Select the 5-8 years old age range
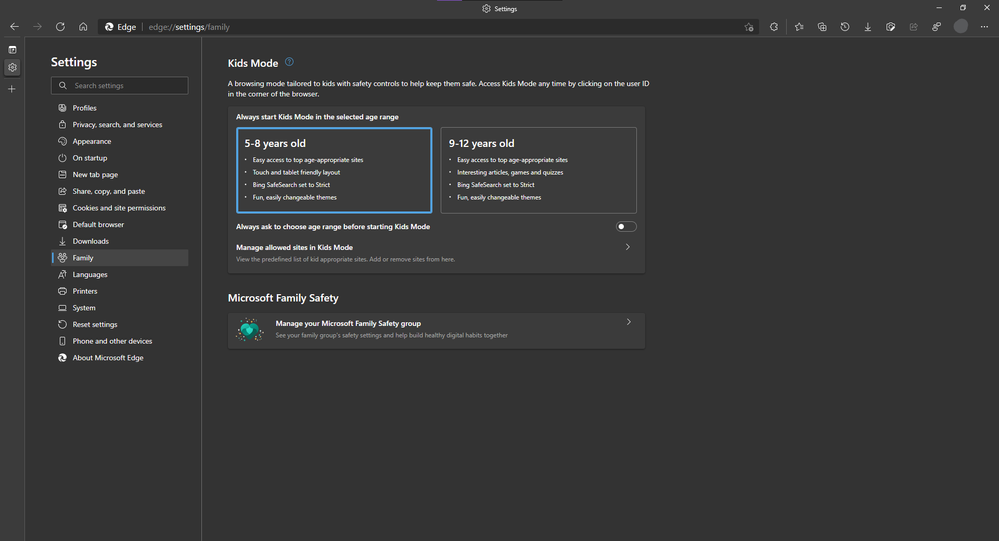The image size is (999, 541). coord(334,170)
